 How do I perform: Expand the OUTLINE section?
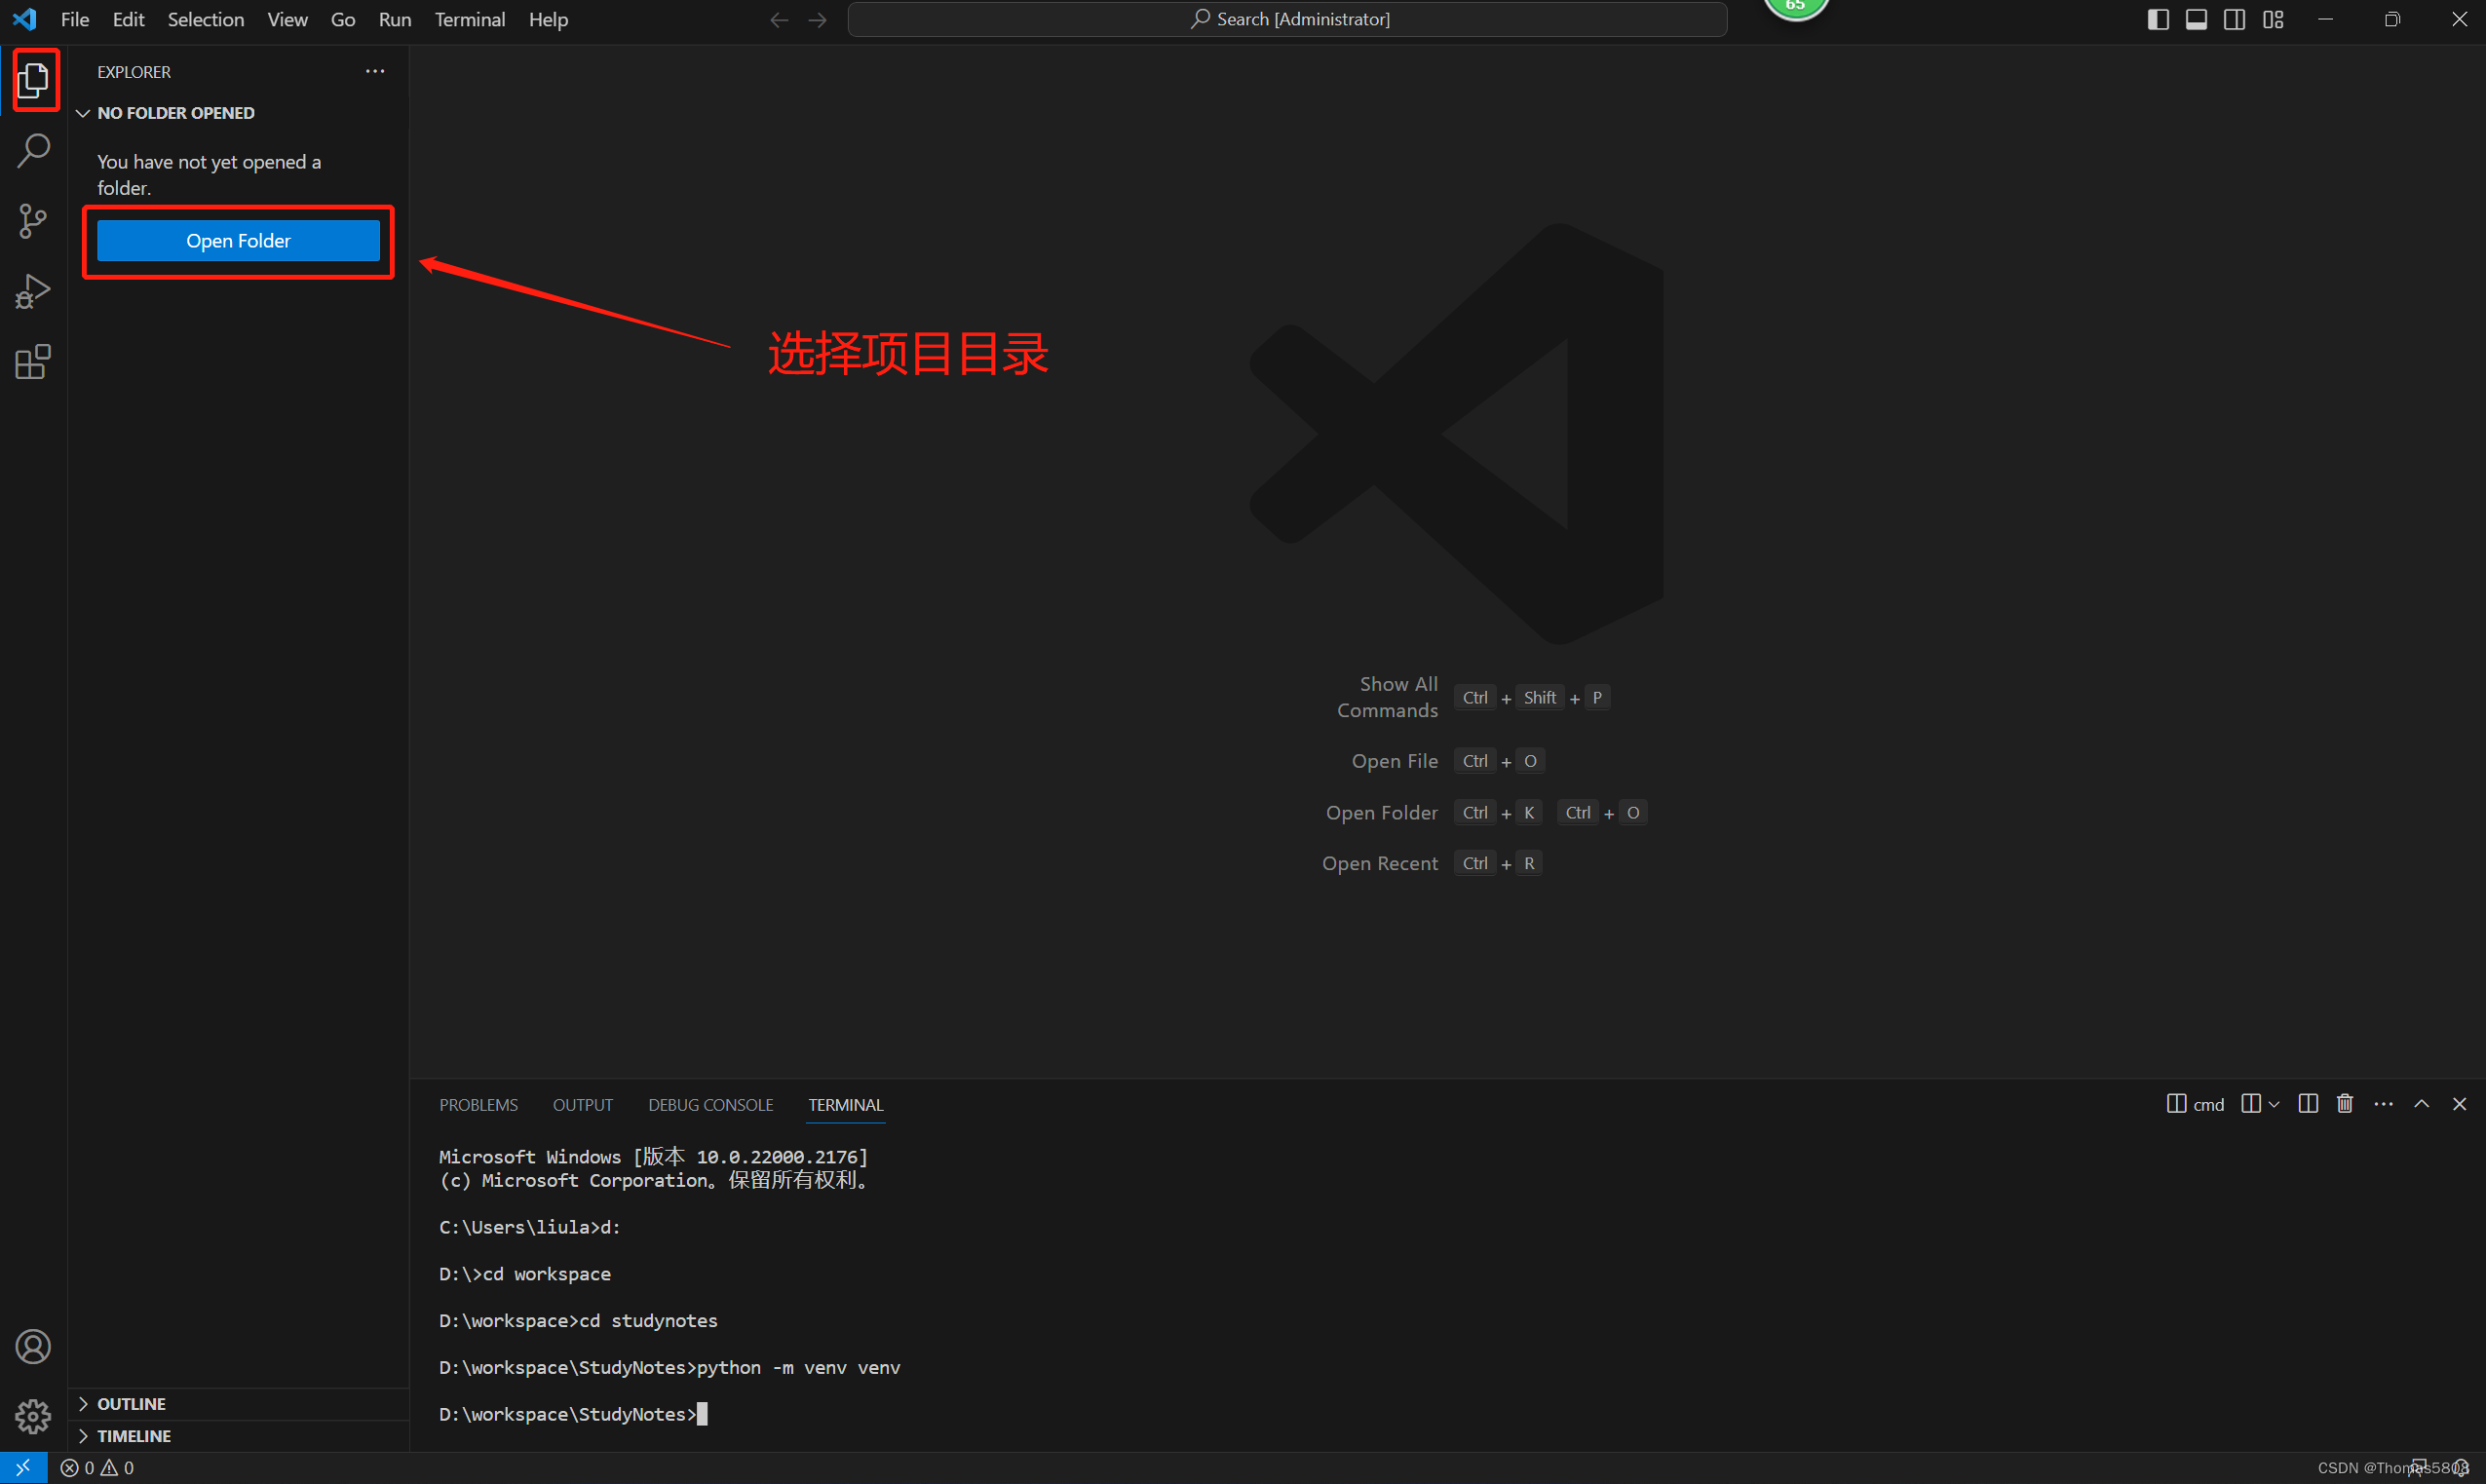(x=131, y=1403)
